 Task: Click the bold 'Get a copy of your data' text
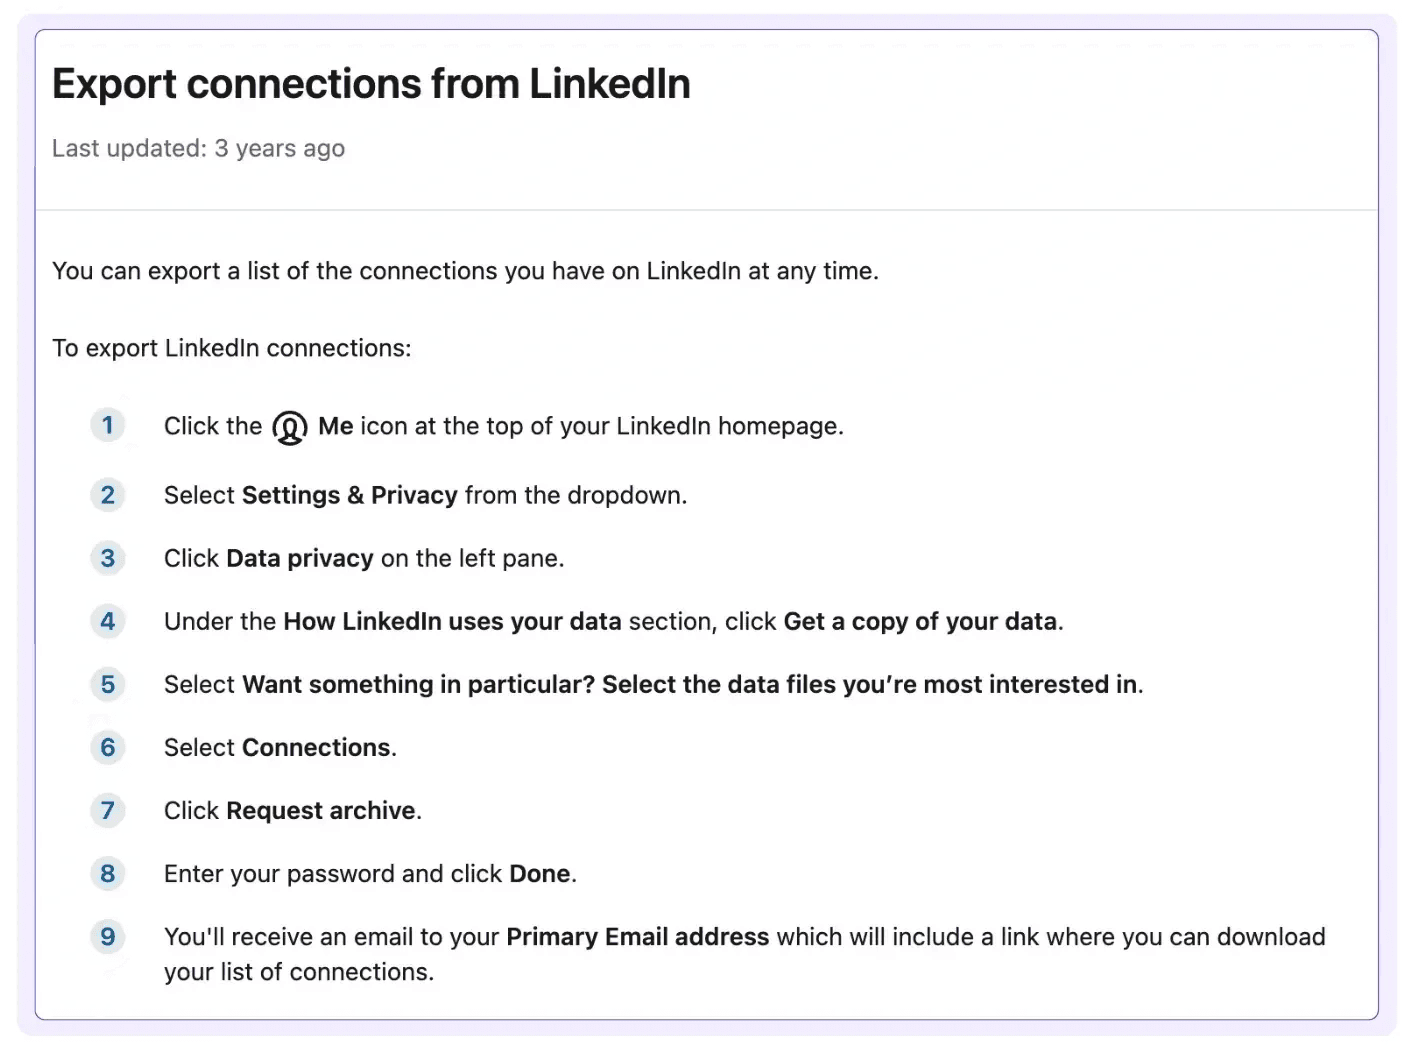pos(920,622)
